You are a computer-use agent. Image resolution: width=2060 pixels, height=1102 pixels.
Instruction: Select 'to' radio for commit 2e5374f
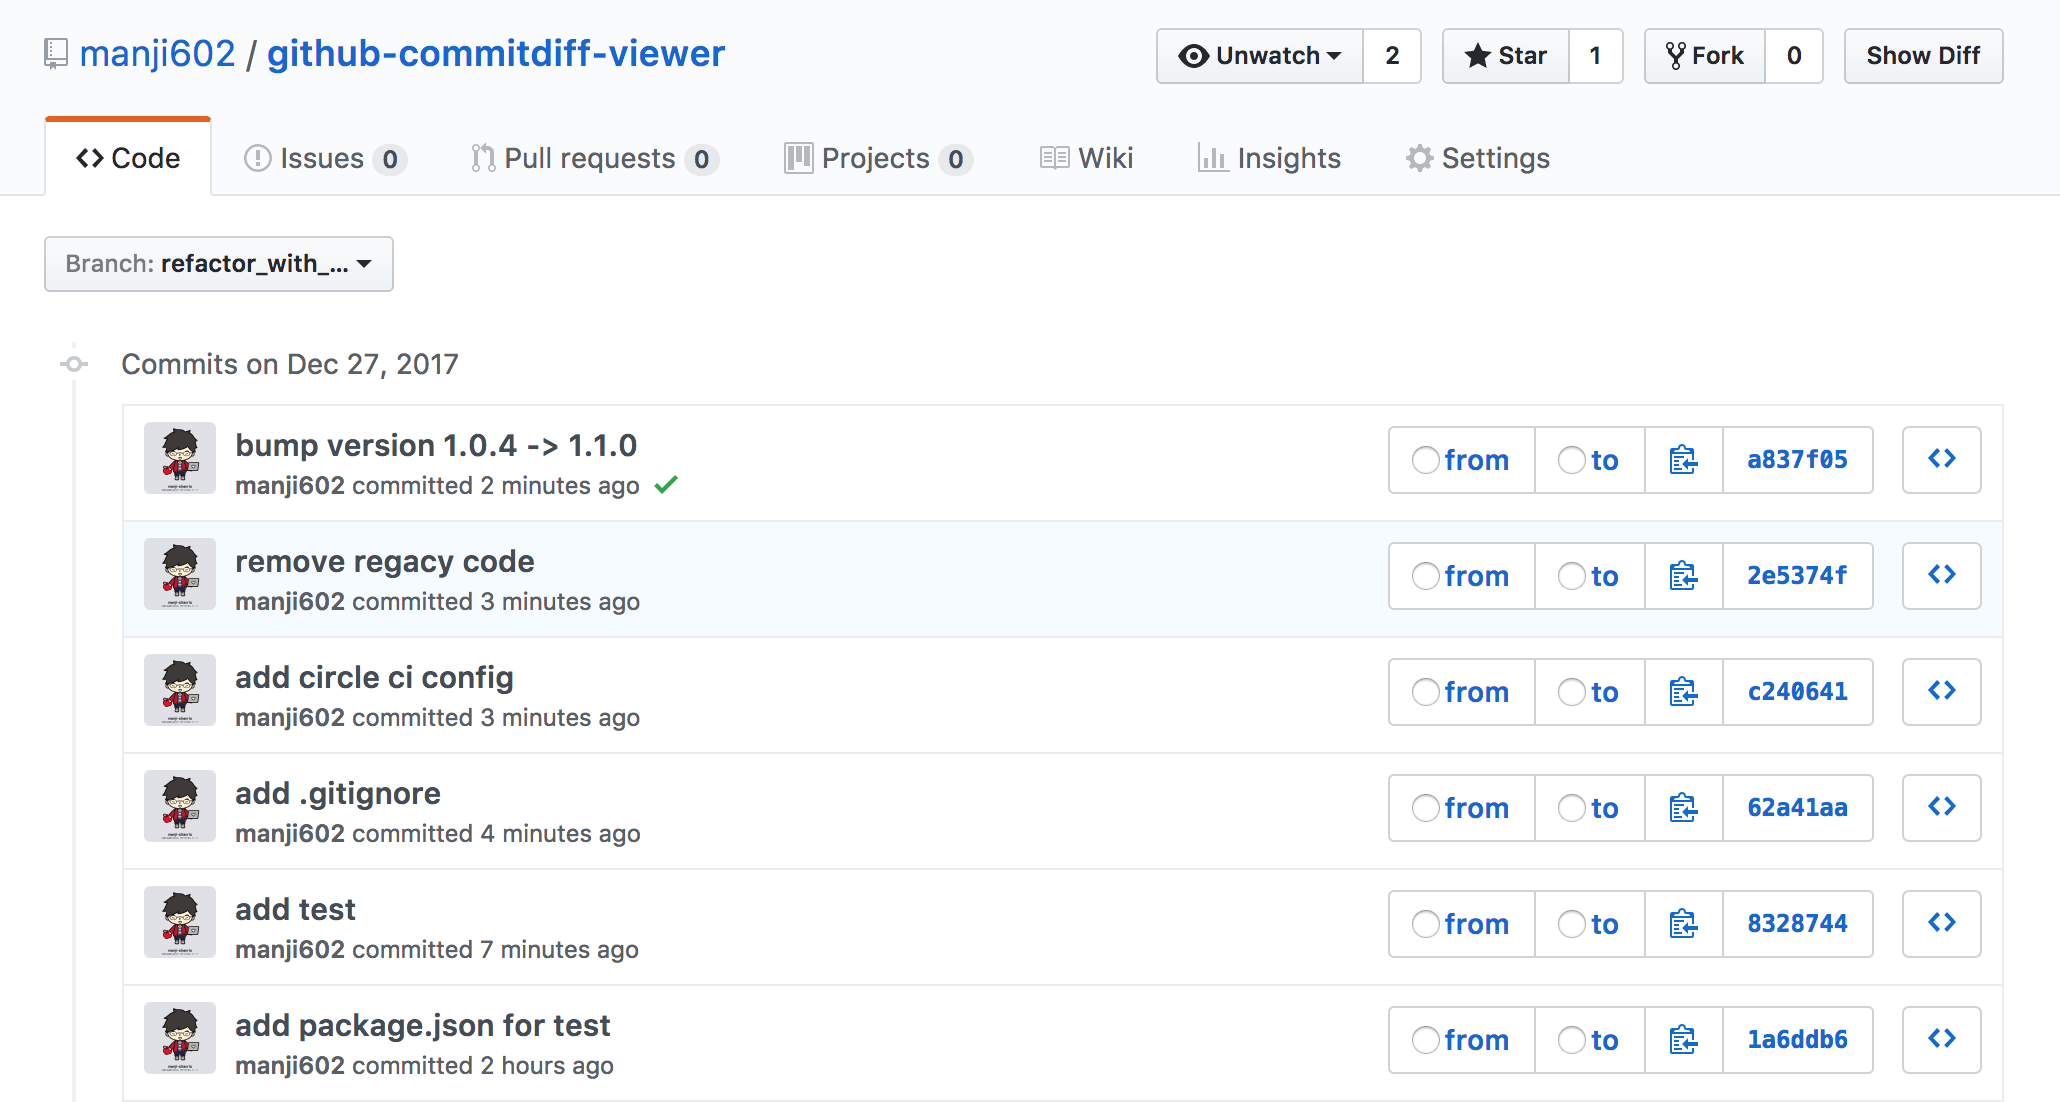1572,576
